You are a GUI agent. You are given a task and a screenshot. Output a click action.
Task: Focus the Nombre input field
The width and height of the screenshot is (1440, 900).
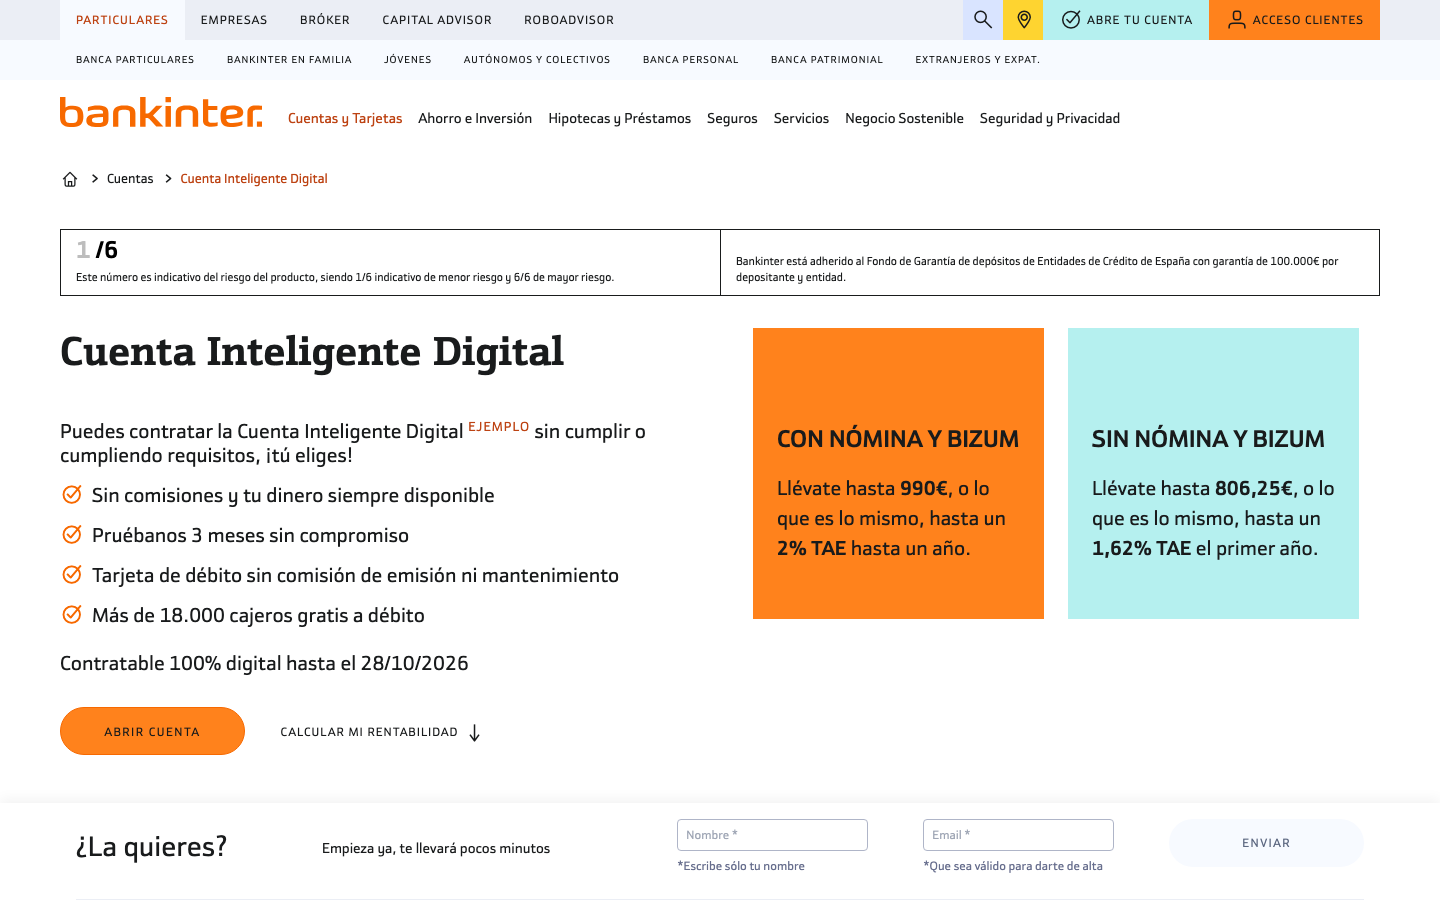(772, 835)
